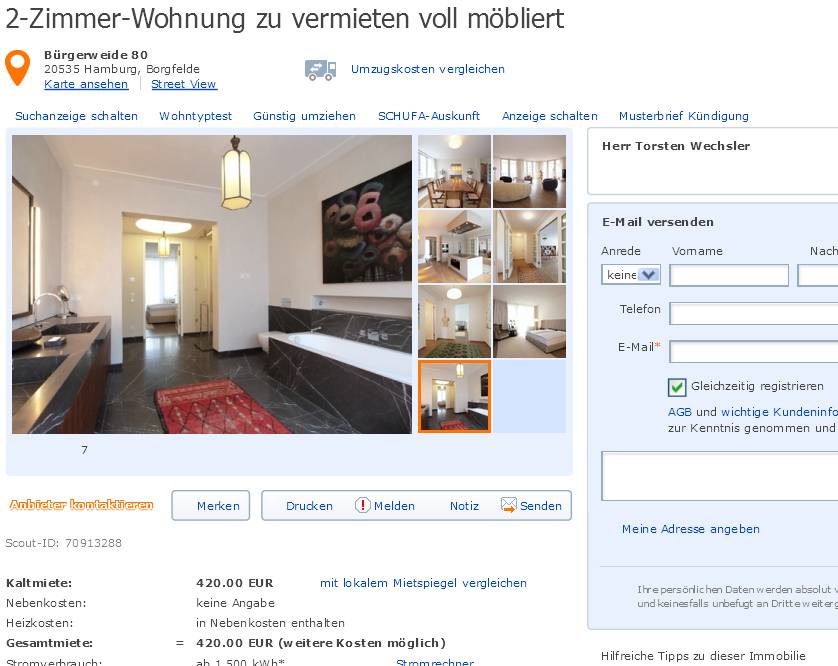Open the Anrede dropdown
The width and height of the screenshot is (838, 666).
click(x=631, y=275)
